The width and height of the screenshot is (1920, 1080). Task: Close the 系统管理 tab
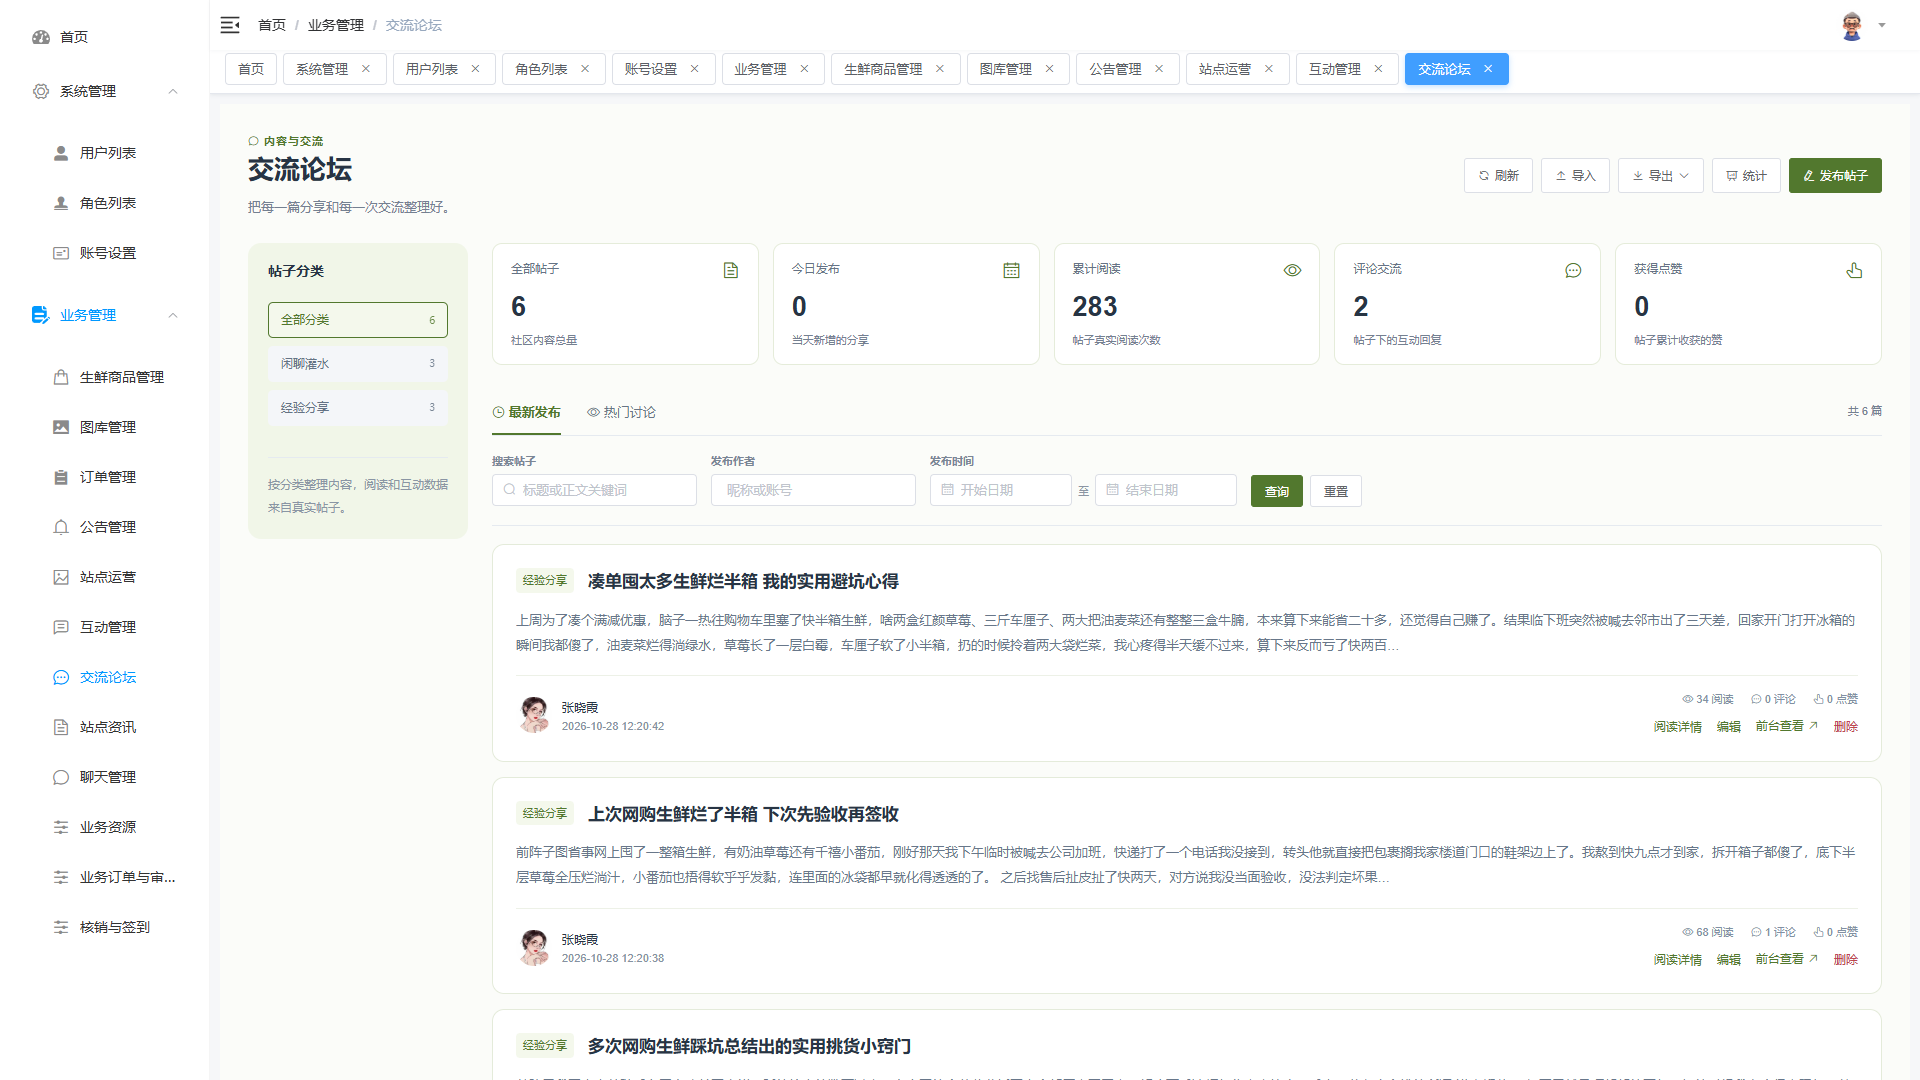click(366, 69)
